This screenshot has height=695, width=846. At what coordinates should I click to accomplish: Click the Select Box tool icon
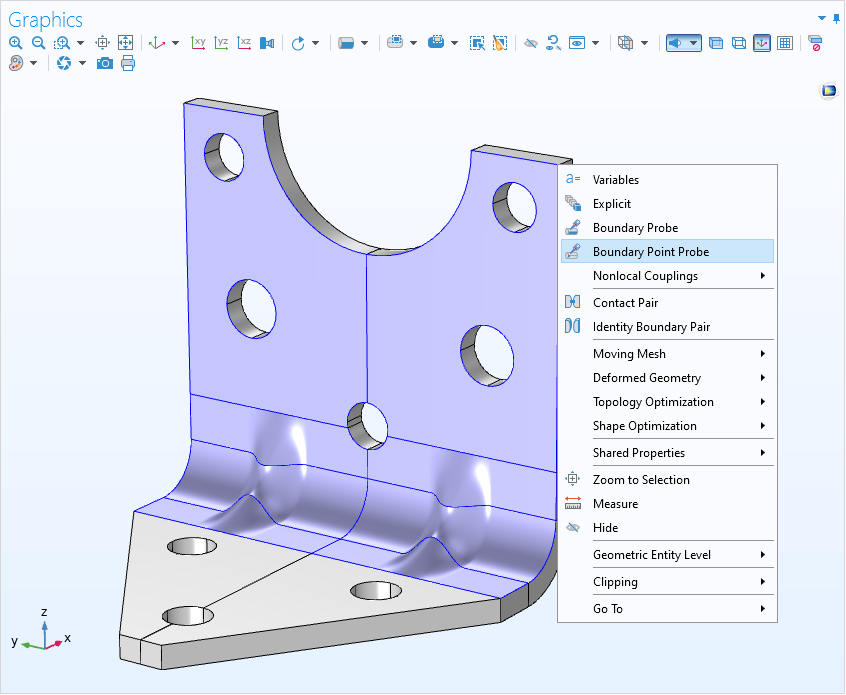point(477,43)
